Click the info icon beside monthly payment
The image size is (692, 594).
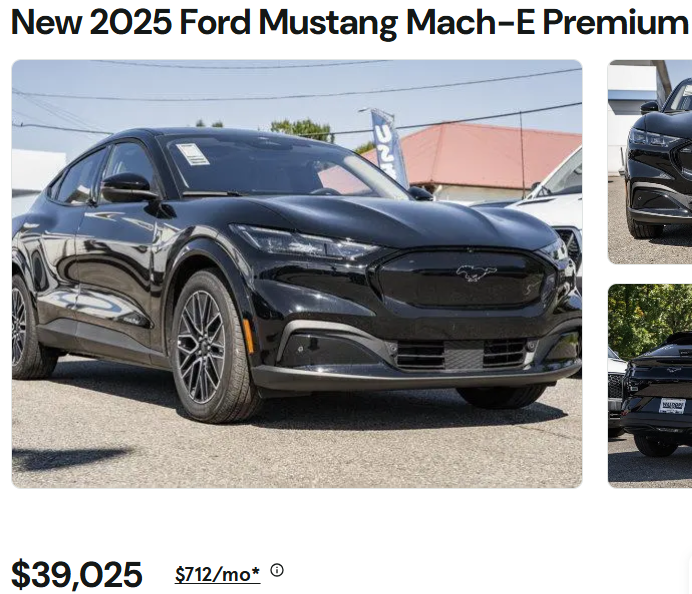[277, 570]
